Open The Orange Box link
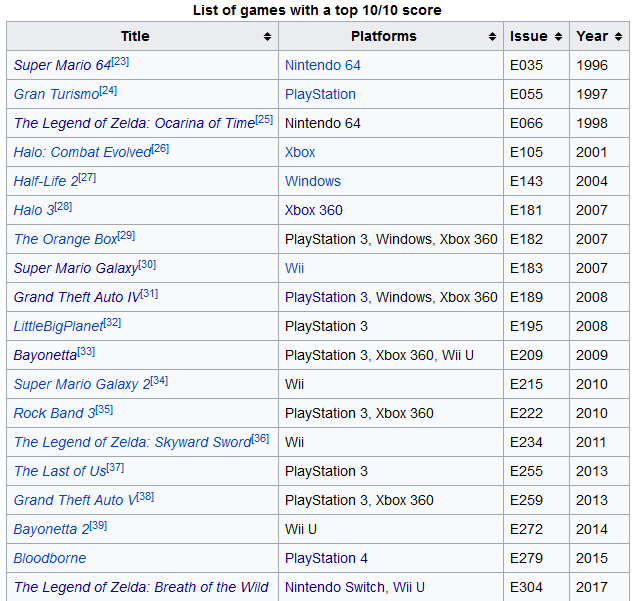The image size is (635, 601). [x=66, y=239]
